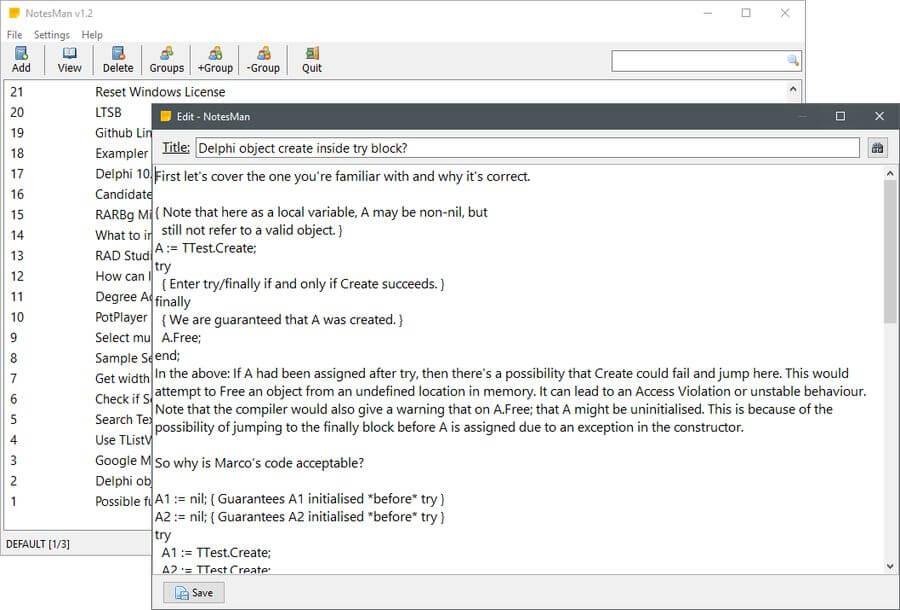Image resolution: width=900 pixels, height=610 pixels.
Task: Click the NotesMan yellow app icon in title bar
Action: [14, 13]
